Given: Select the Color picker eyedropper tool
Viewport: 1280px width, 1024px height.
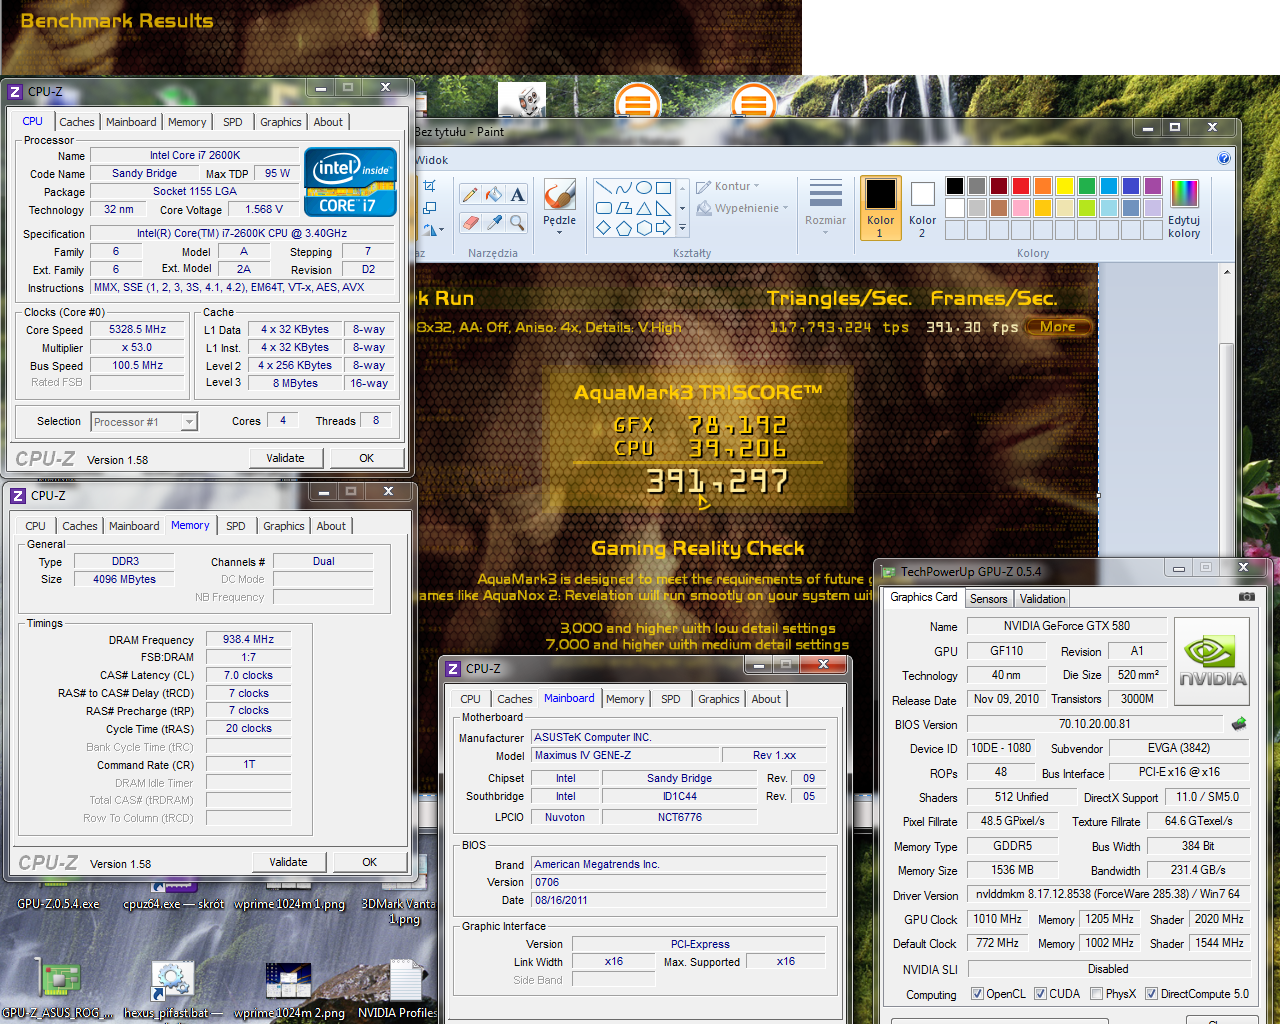Looking at the screenshot, I should [494, 222].
